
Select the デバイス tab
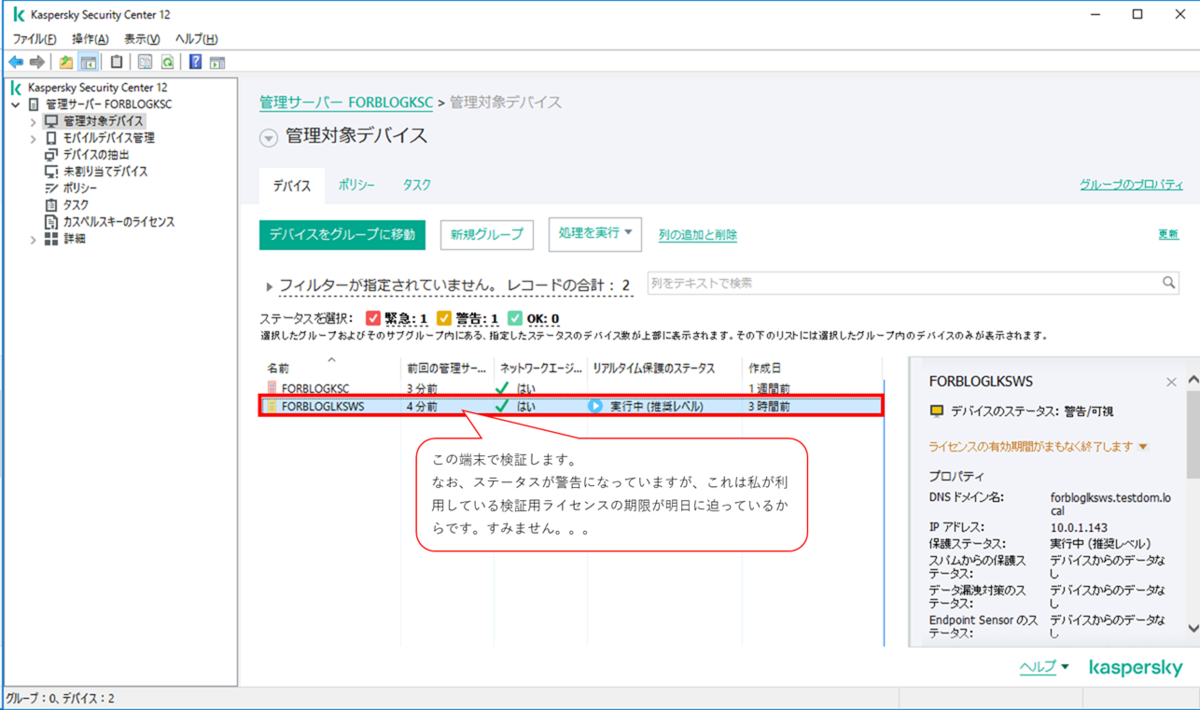point(292,186)
